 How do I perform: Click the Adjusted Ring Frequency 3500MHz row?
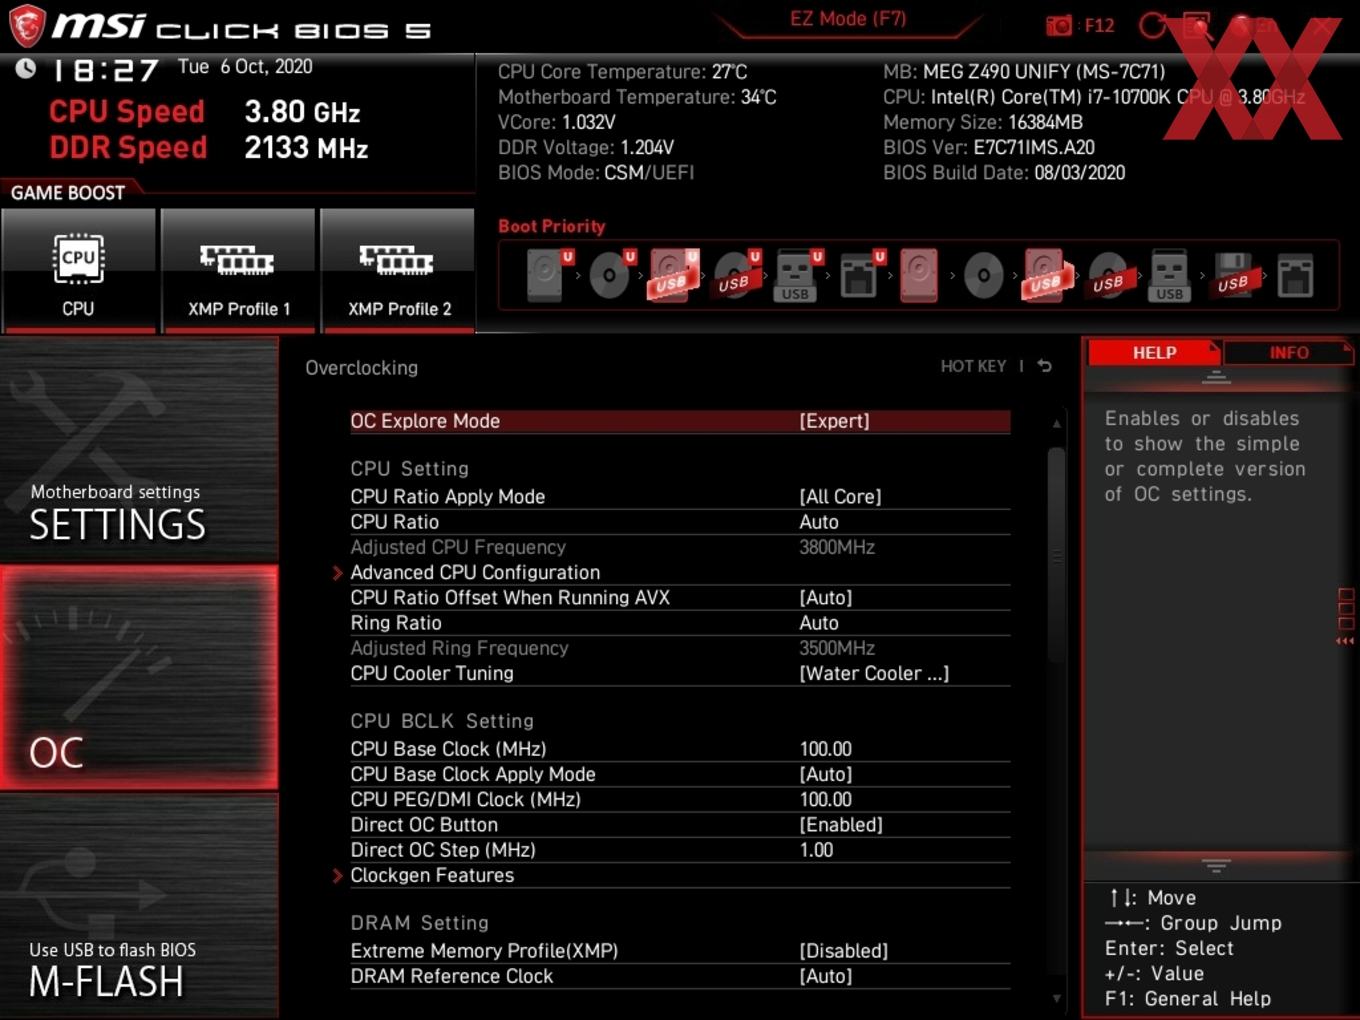[x=680, y=649]
